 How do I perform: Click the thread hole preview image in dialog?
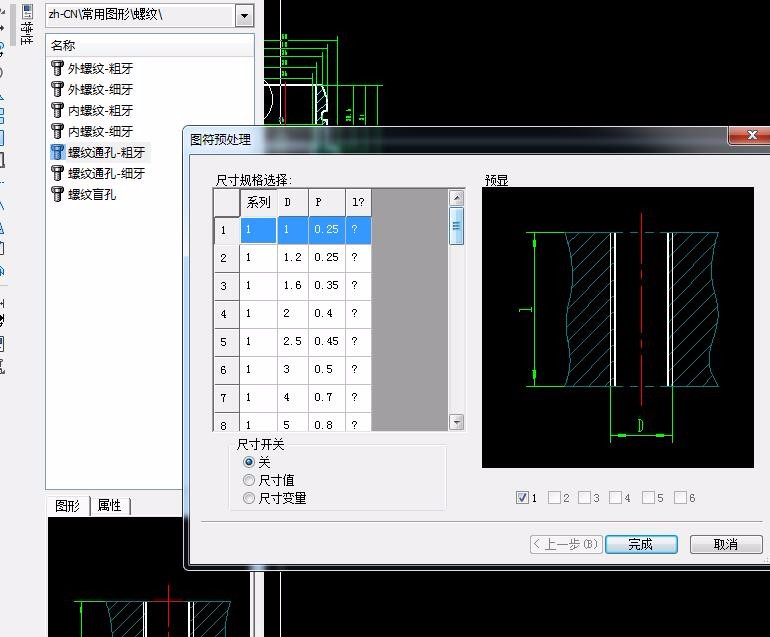coord(618,327)
